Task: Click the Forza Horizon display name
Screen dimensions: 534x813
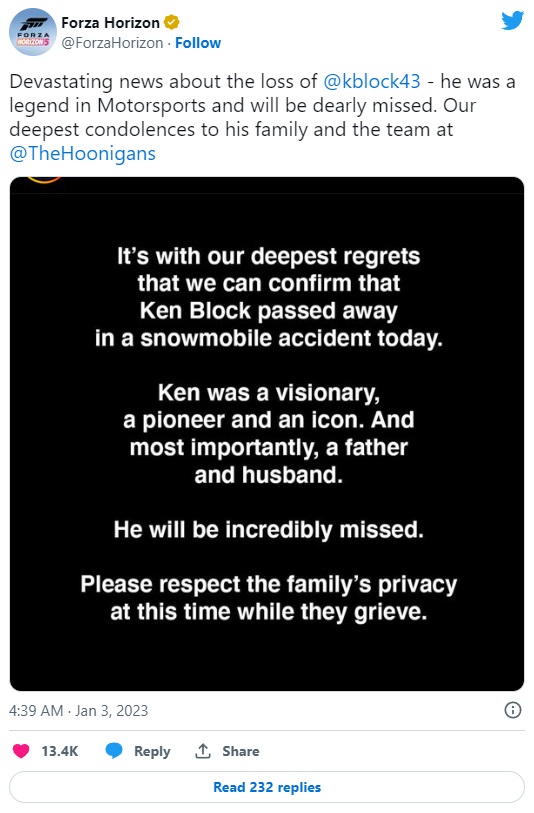Action: (110, 22)
